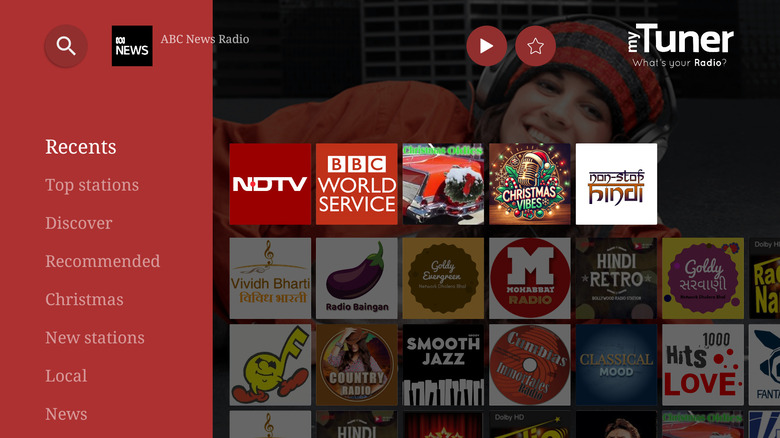Viewport: 780px width, 438px height.
Task: Play Christmas Oldies in recents row
Action: (443, 184)
